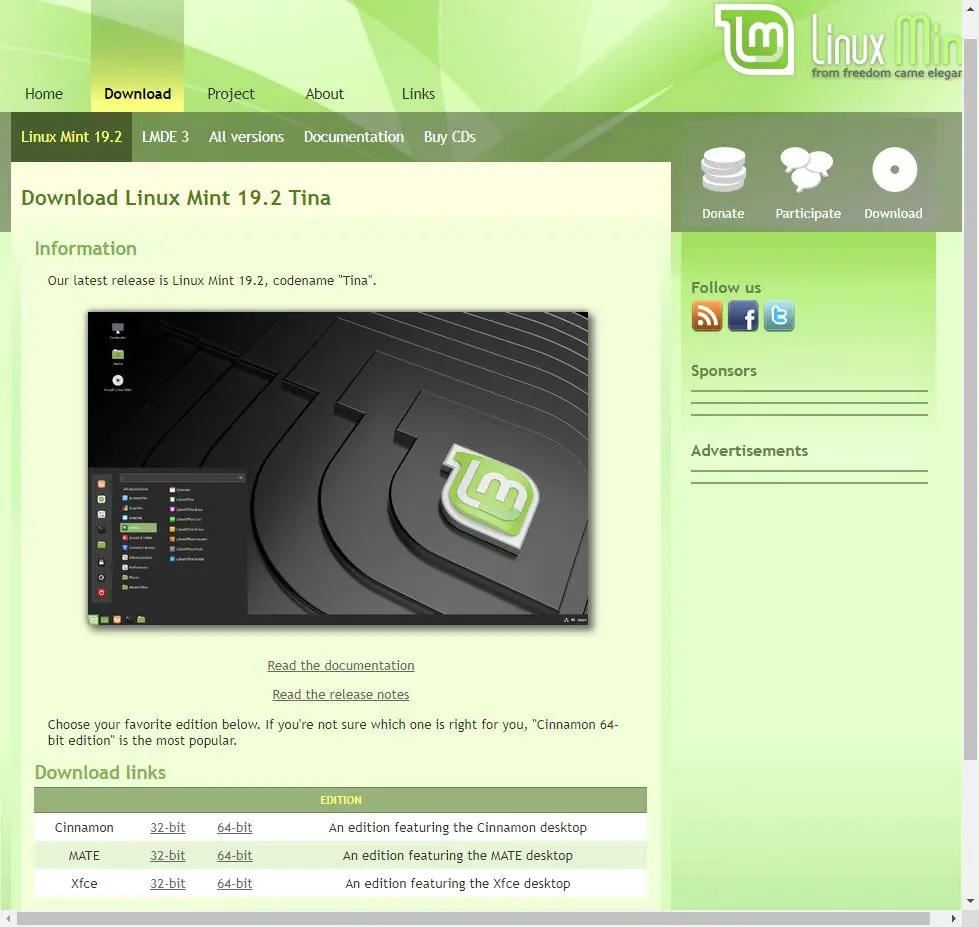Click the vertical scrollbar thumb

click(970, 400)
